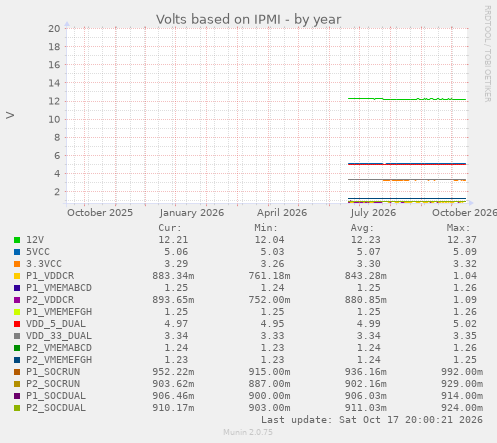
Task: Click the P1_SOCRUN current value 952.22m
Action: tap(173, 372)
